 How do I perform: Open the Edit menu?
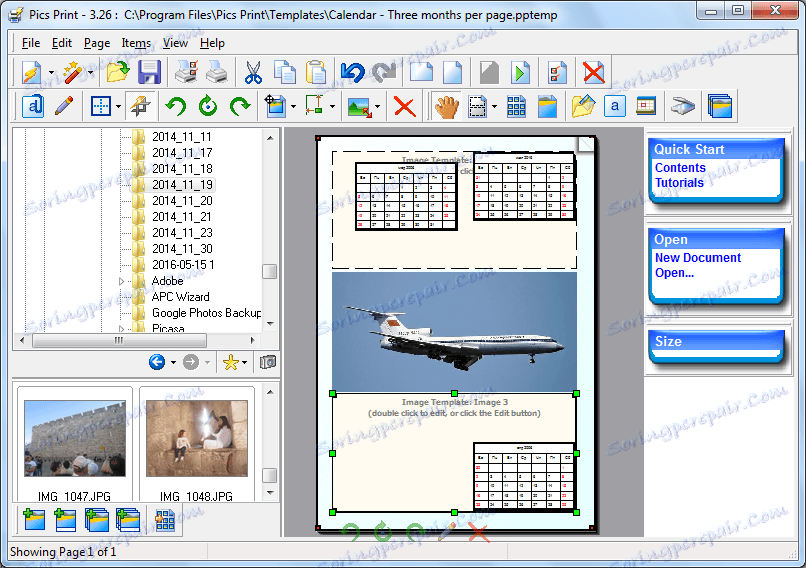tap(62, 43)
